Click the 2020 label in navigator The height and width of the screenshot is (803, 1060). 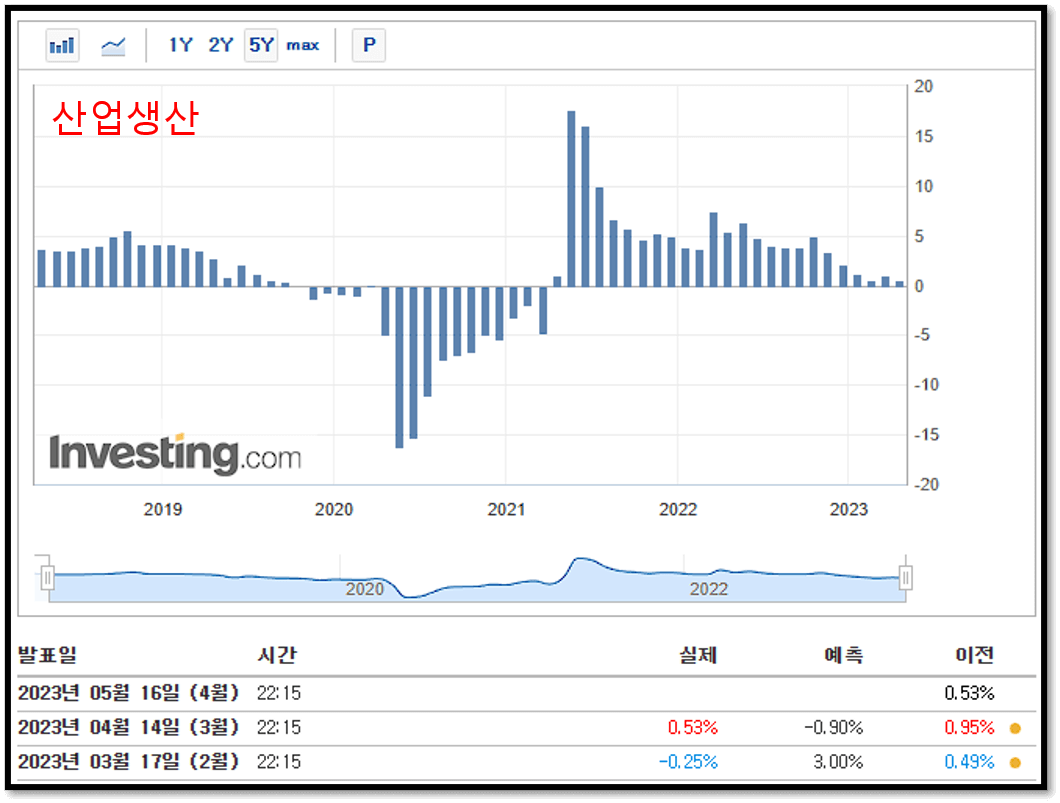coord(364,589)
